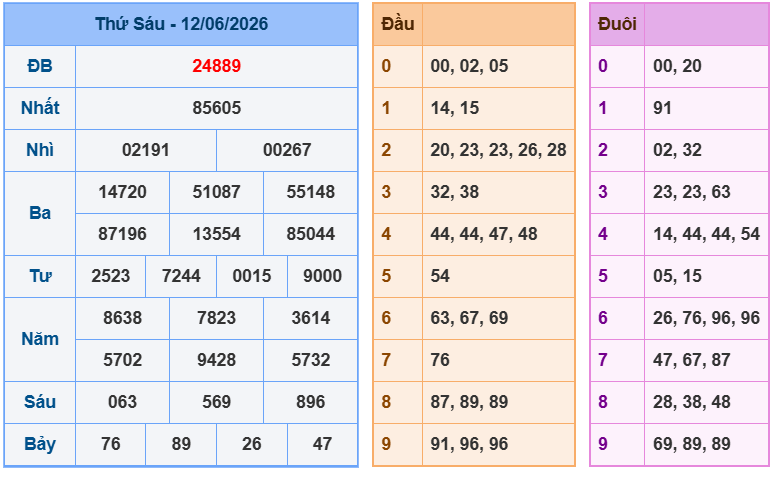This screenshot has width=772, height=477.
Task: Select the Ba prize number 55148
Action: [x=311, y=192]
